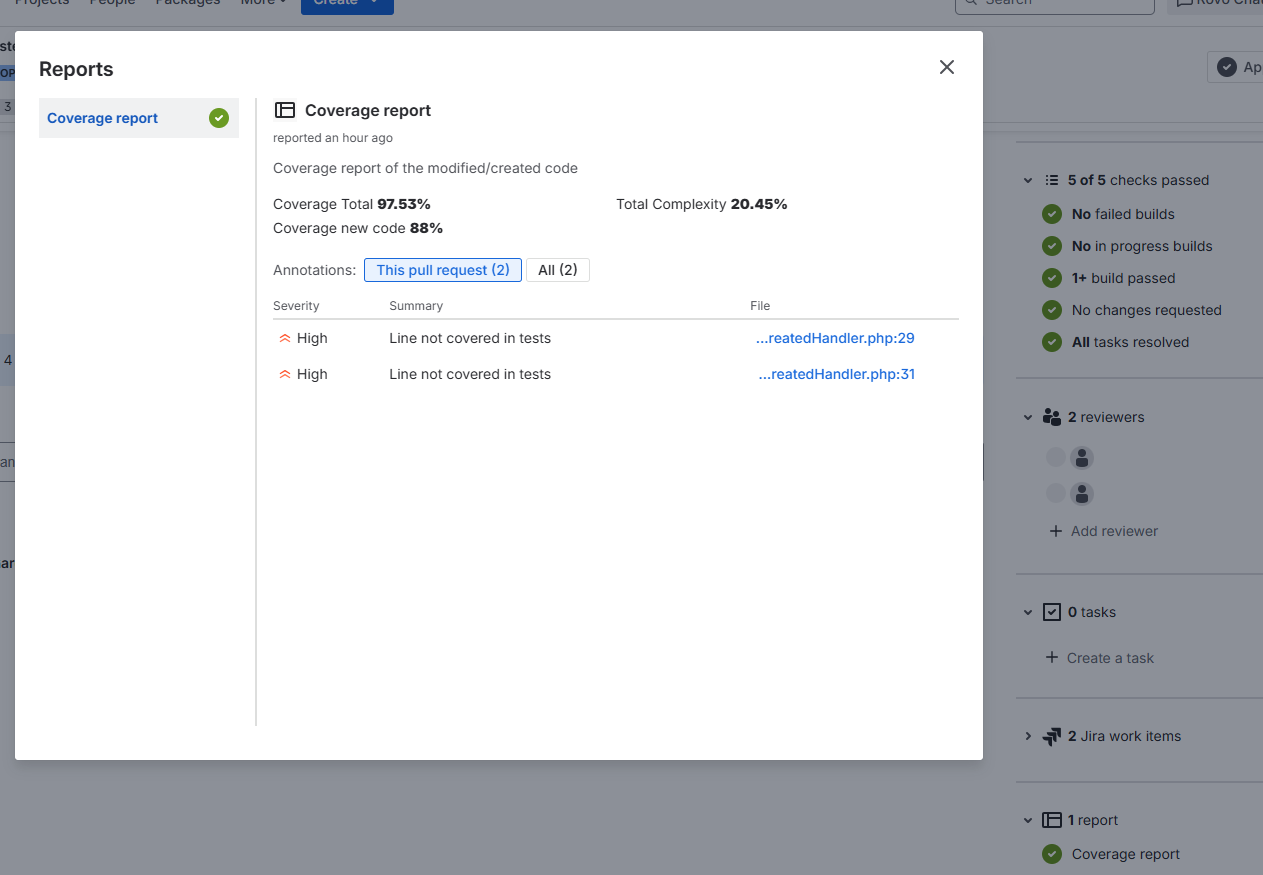The height and width of the screenshot is (875, 1263).
Task: Collapse the reviewers section
Action: pyautogui.click(x=1028, y=418)
